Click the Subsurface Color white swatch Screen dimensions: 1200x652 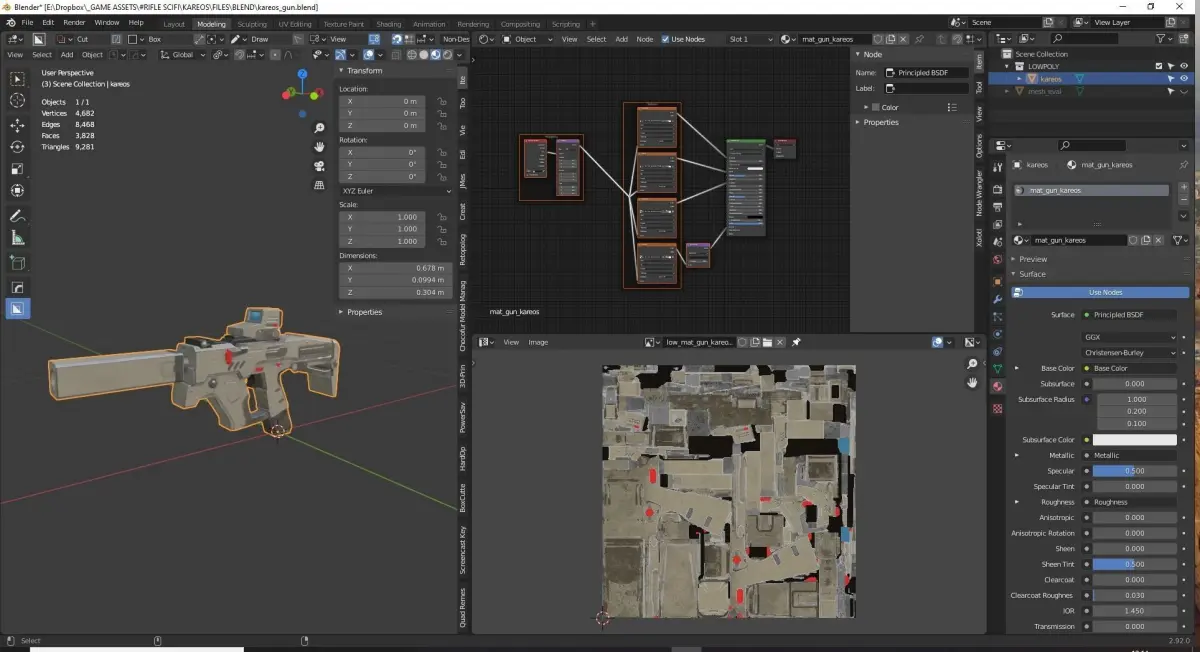pyautogui.click(x=1134, y=440)
